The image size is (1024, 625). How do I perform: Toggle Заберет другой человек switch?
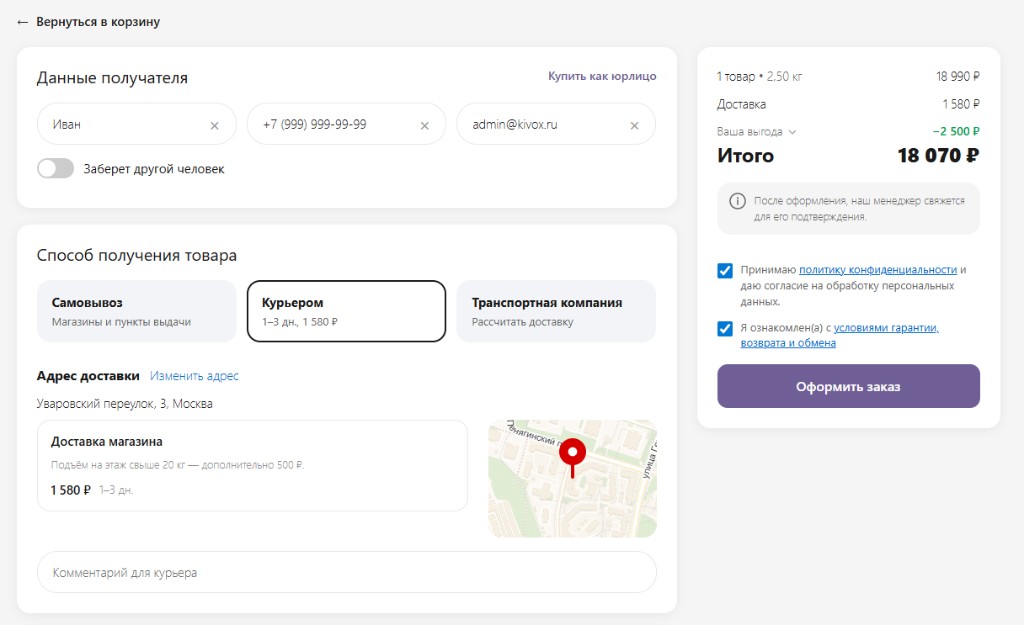pyautogui.click(x=56, y=168)
